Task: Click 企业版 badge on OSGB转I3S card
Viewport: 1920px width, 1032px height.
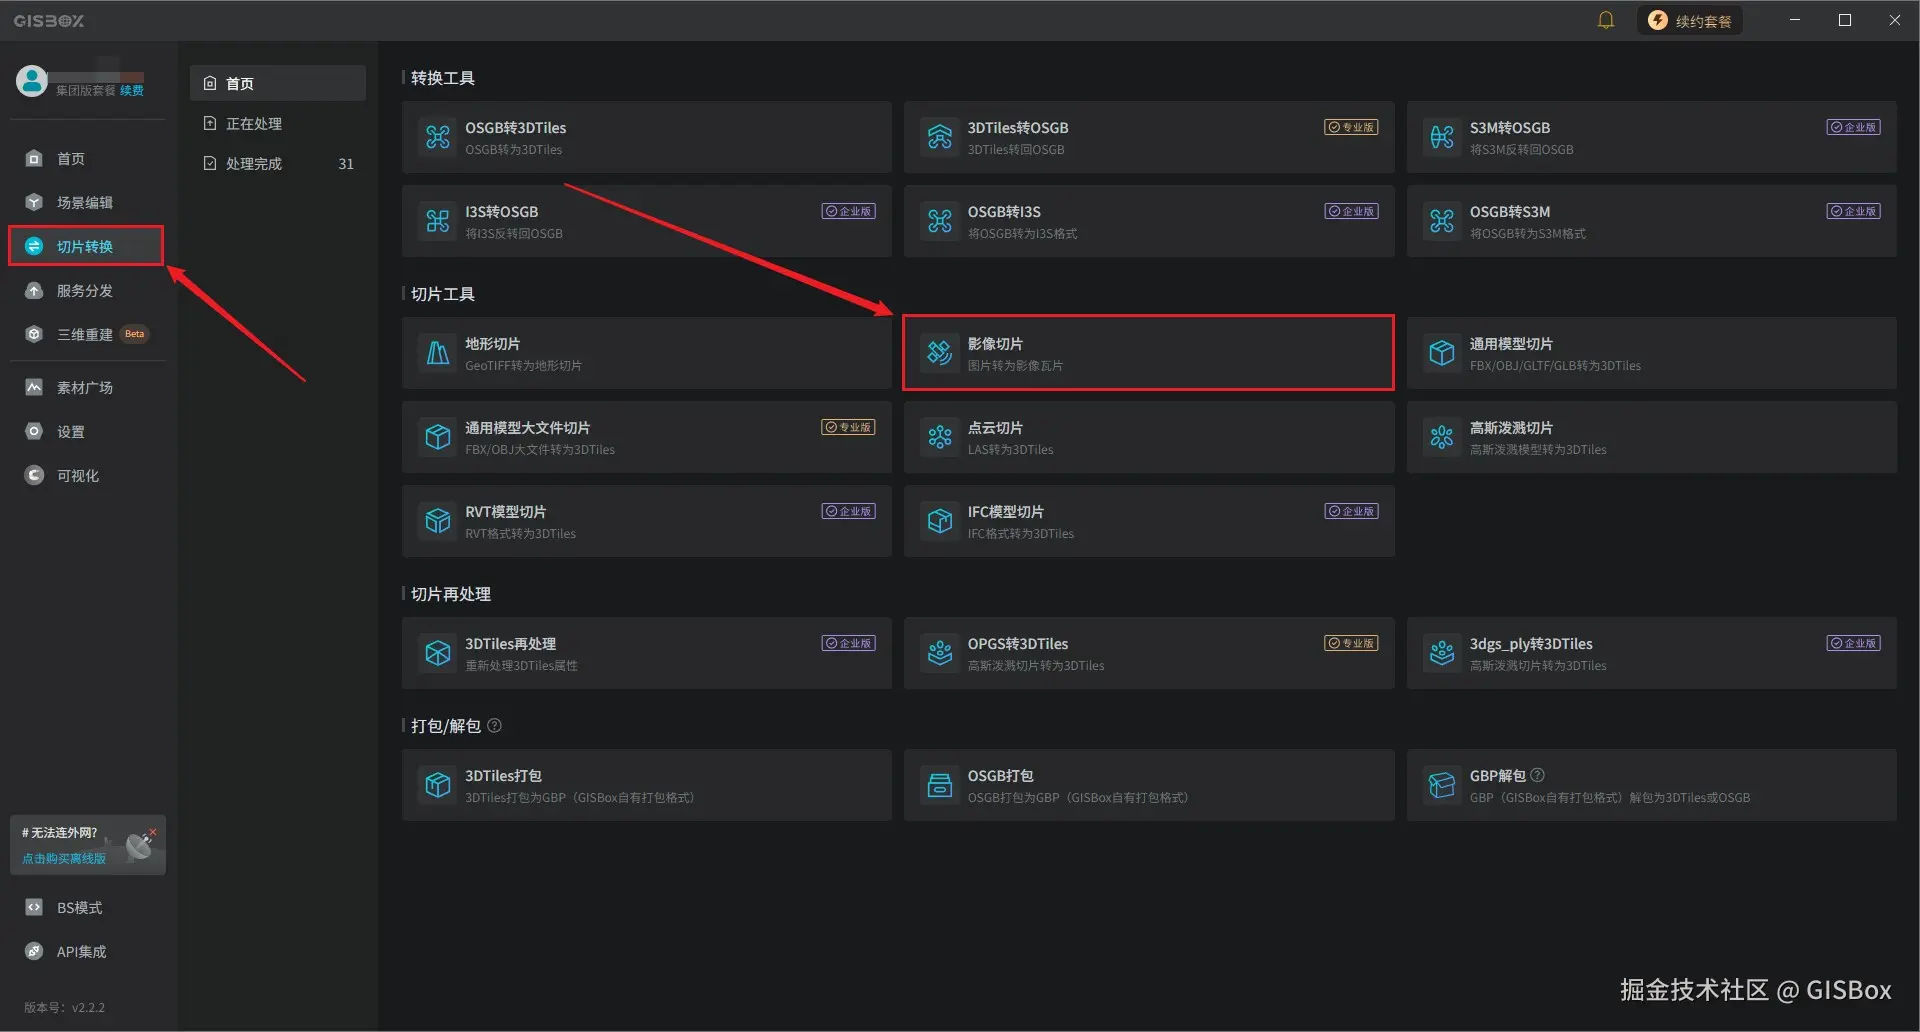Action: [x=1351, y=211]
